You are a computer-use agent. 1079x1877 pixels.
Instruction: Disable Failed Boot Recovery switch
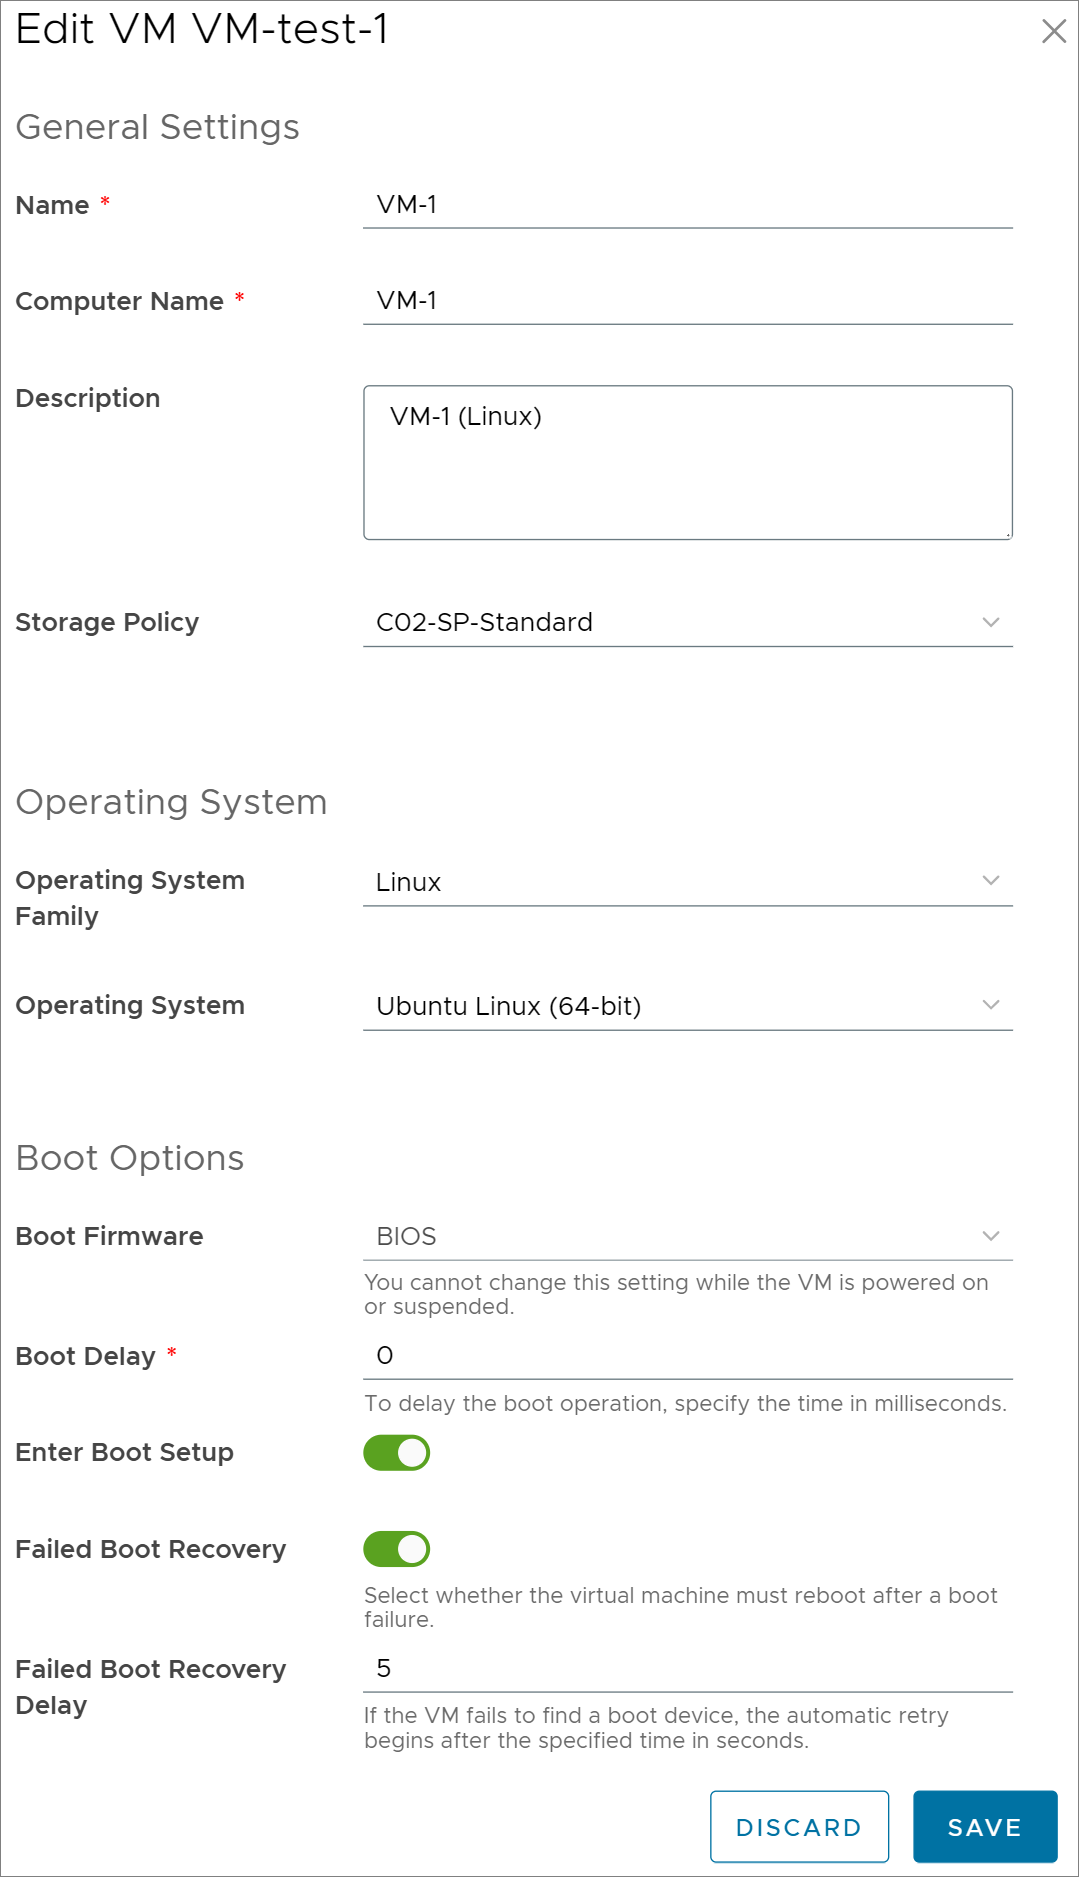[397, 1549]
